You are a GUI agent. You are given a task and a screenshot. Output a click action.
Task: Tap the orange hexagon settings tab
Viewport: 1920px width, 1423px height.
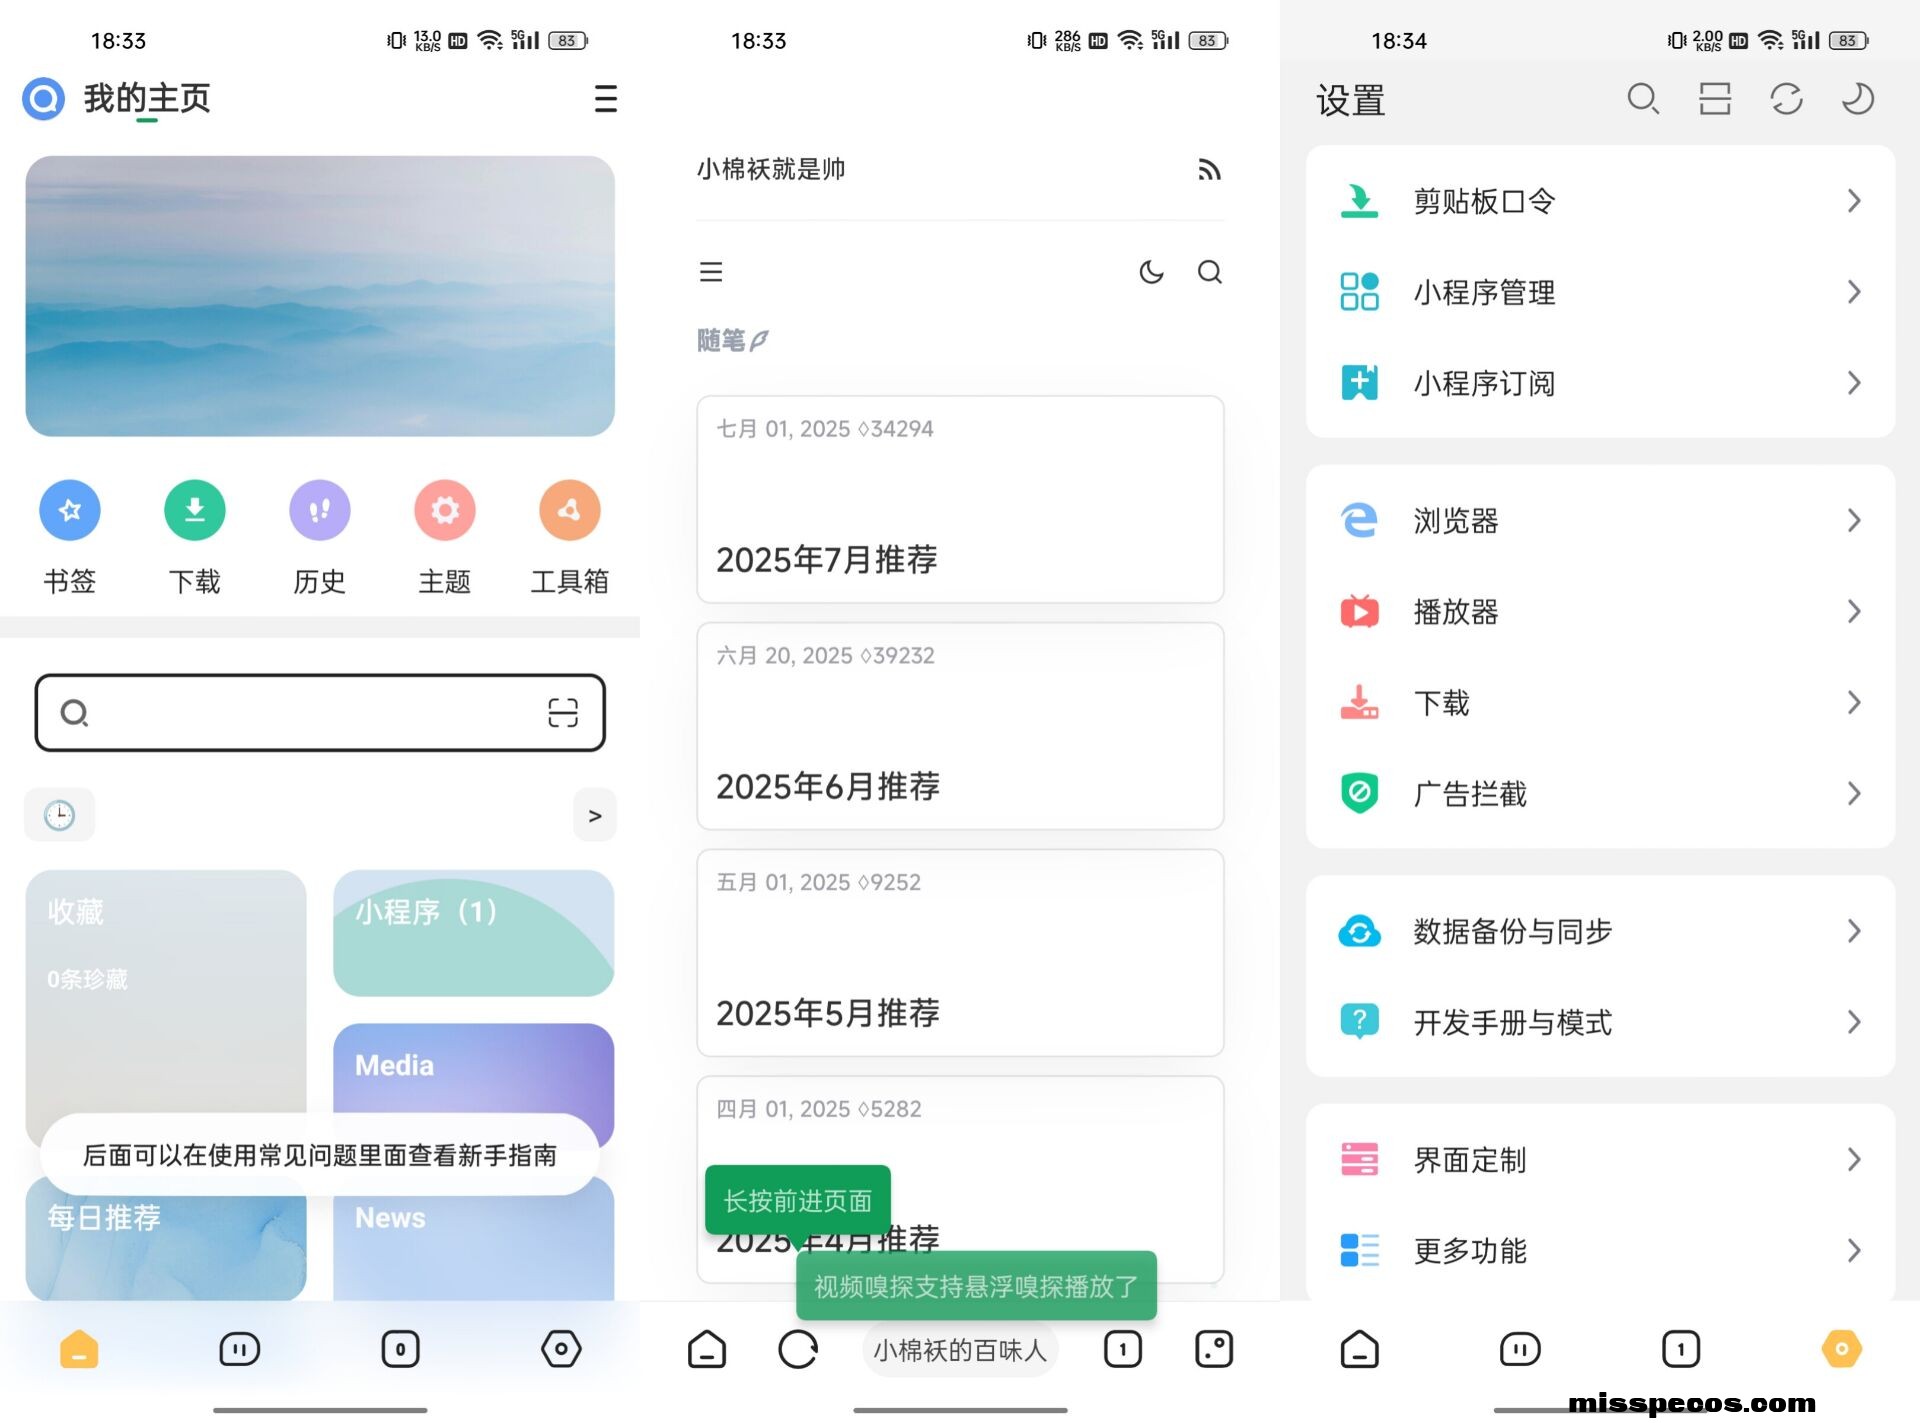pos(1842,1349)
